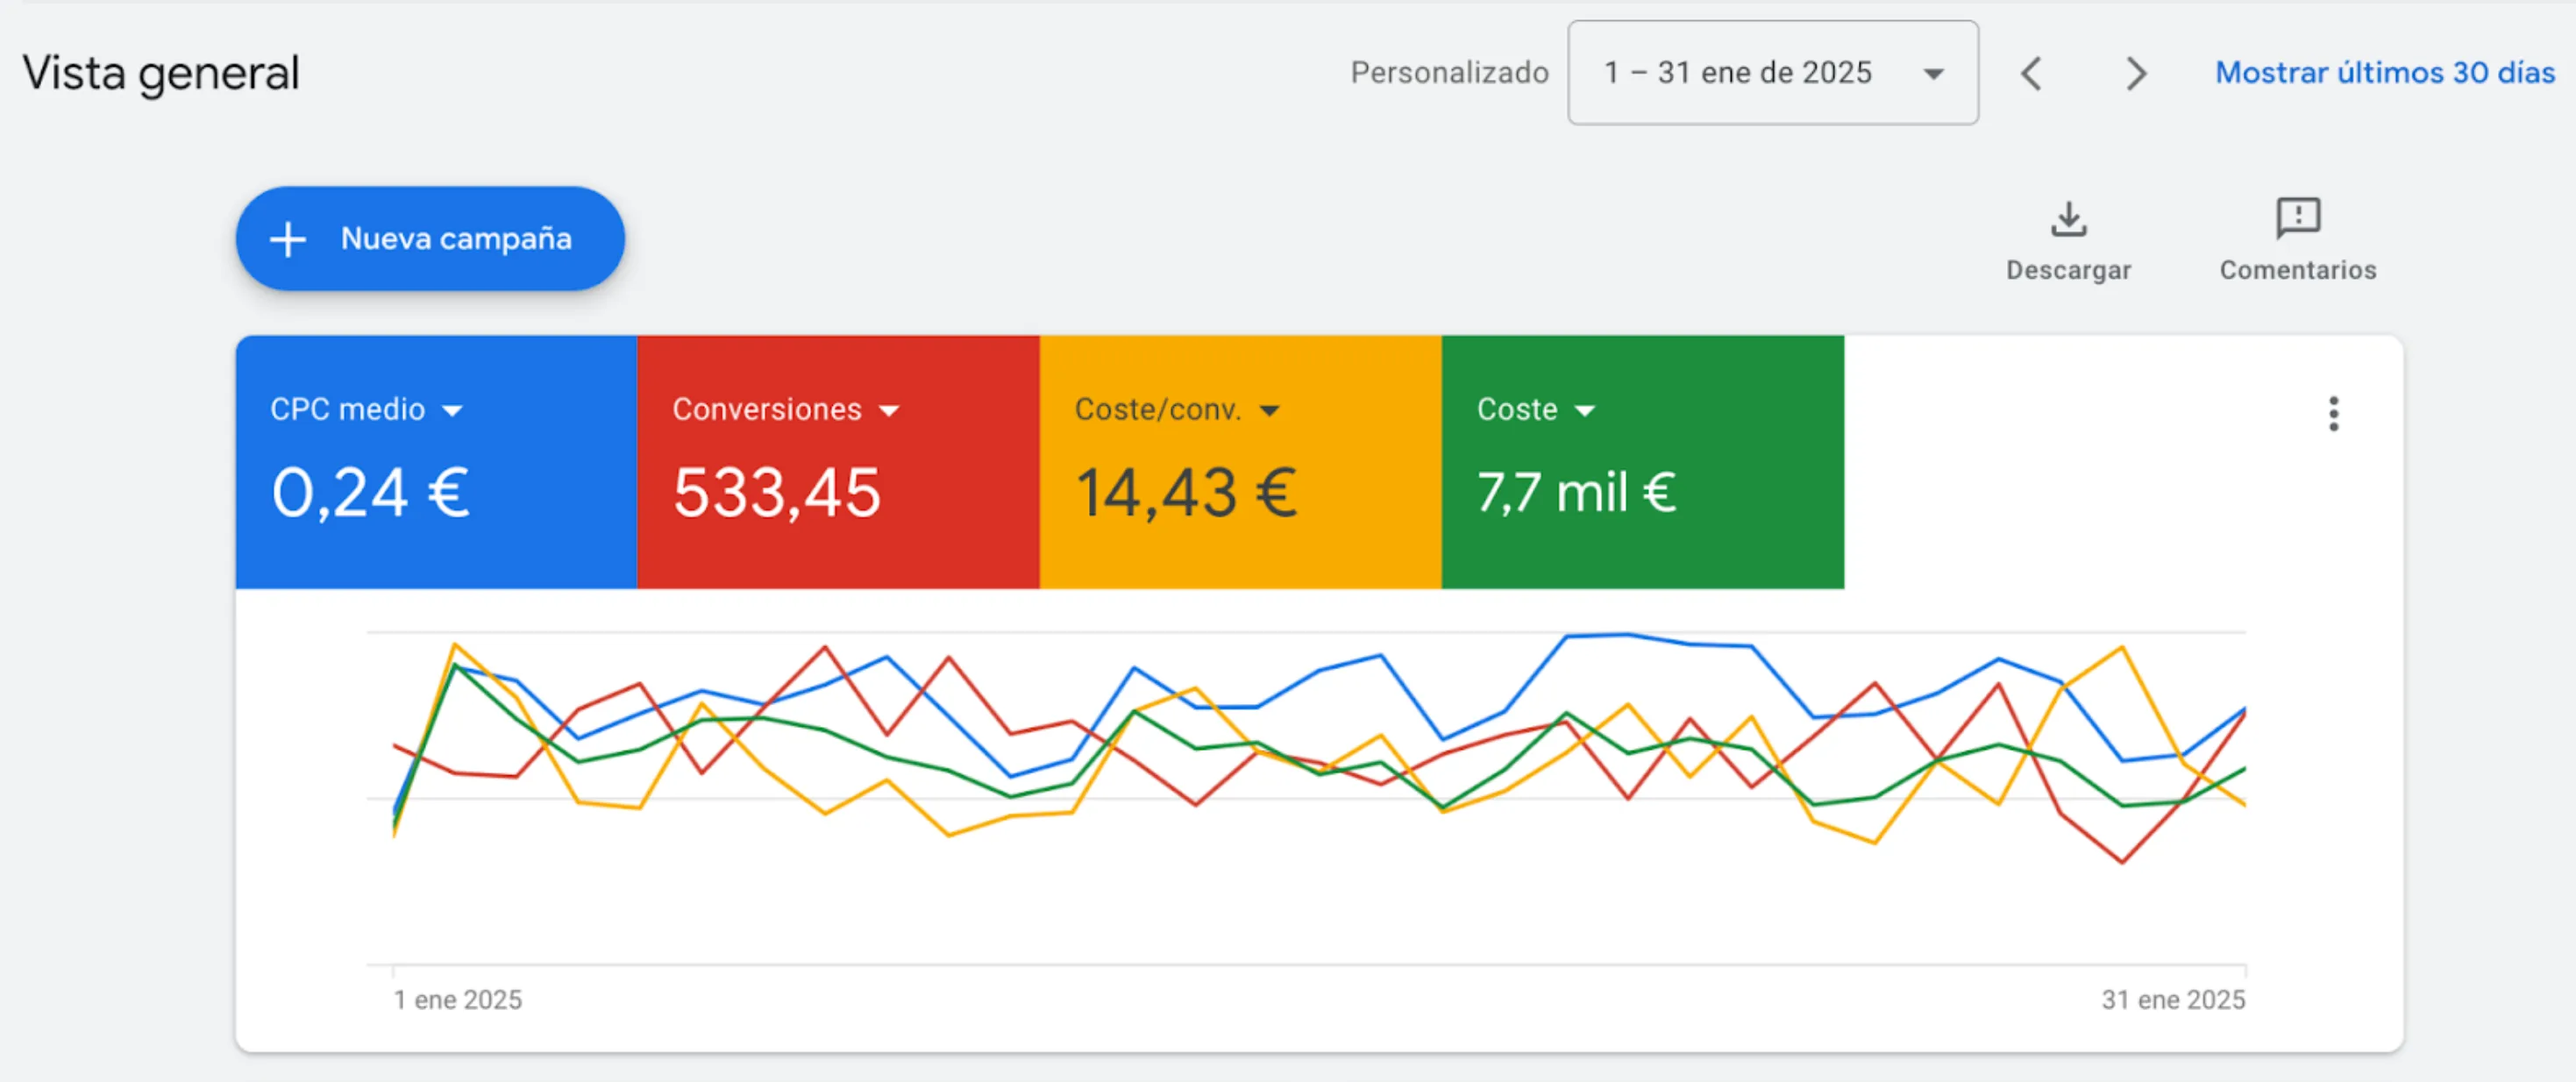Click Mostrar últimos 30 días link

coord(2384,73)
